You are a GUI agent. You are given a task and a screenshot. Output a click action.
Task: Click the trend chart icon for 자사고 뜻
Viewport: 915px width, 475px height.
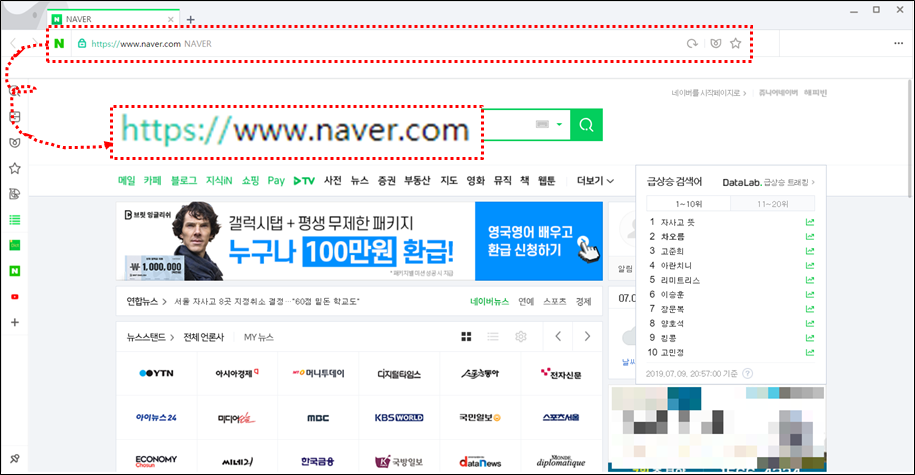pos(809,222)
